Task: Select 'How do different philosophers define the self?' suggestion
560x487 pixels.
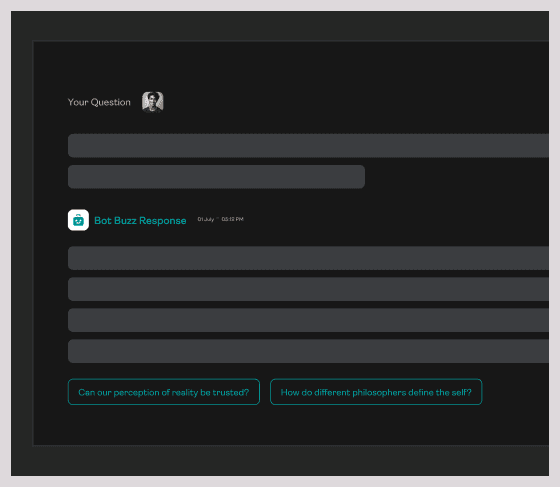Action: tap(376, 392)
